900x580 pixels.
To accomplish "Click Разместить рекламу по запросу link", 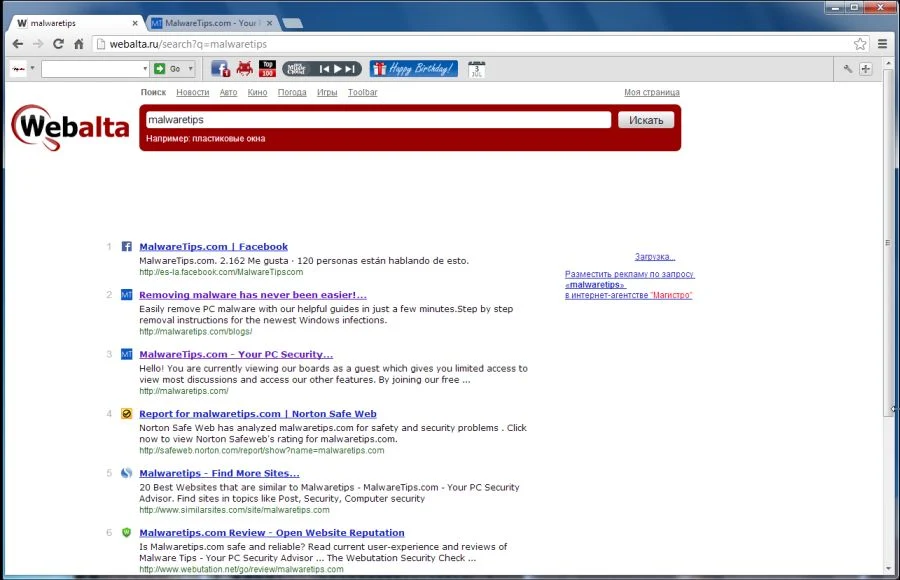I will (x=630, y=274).
